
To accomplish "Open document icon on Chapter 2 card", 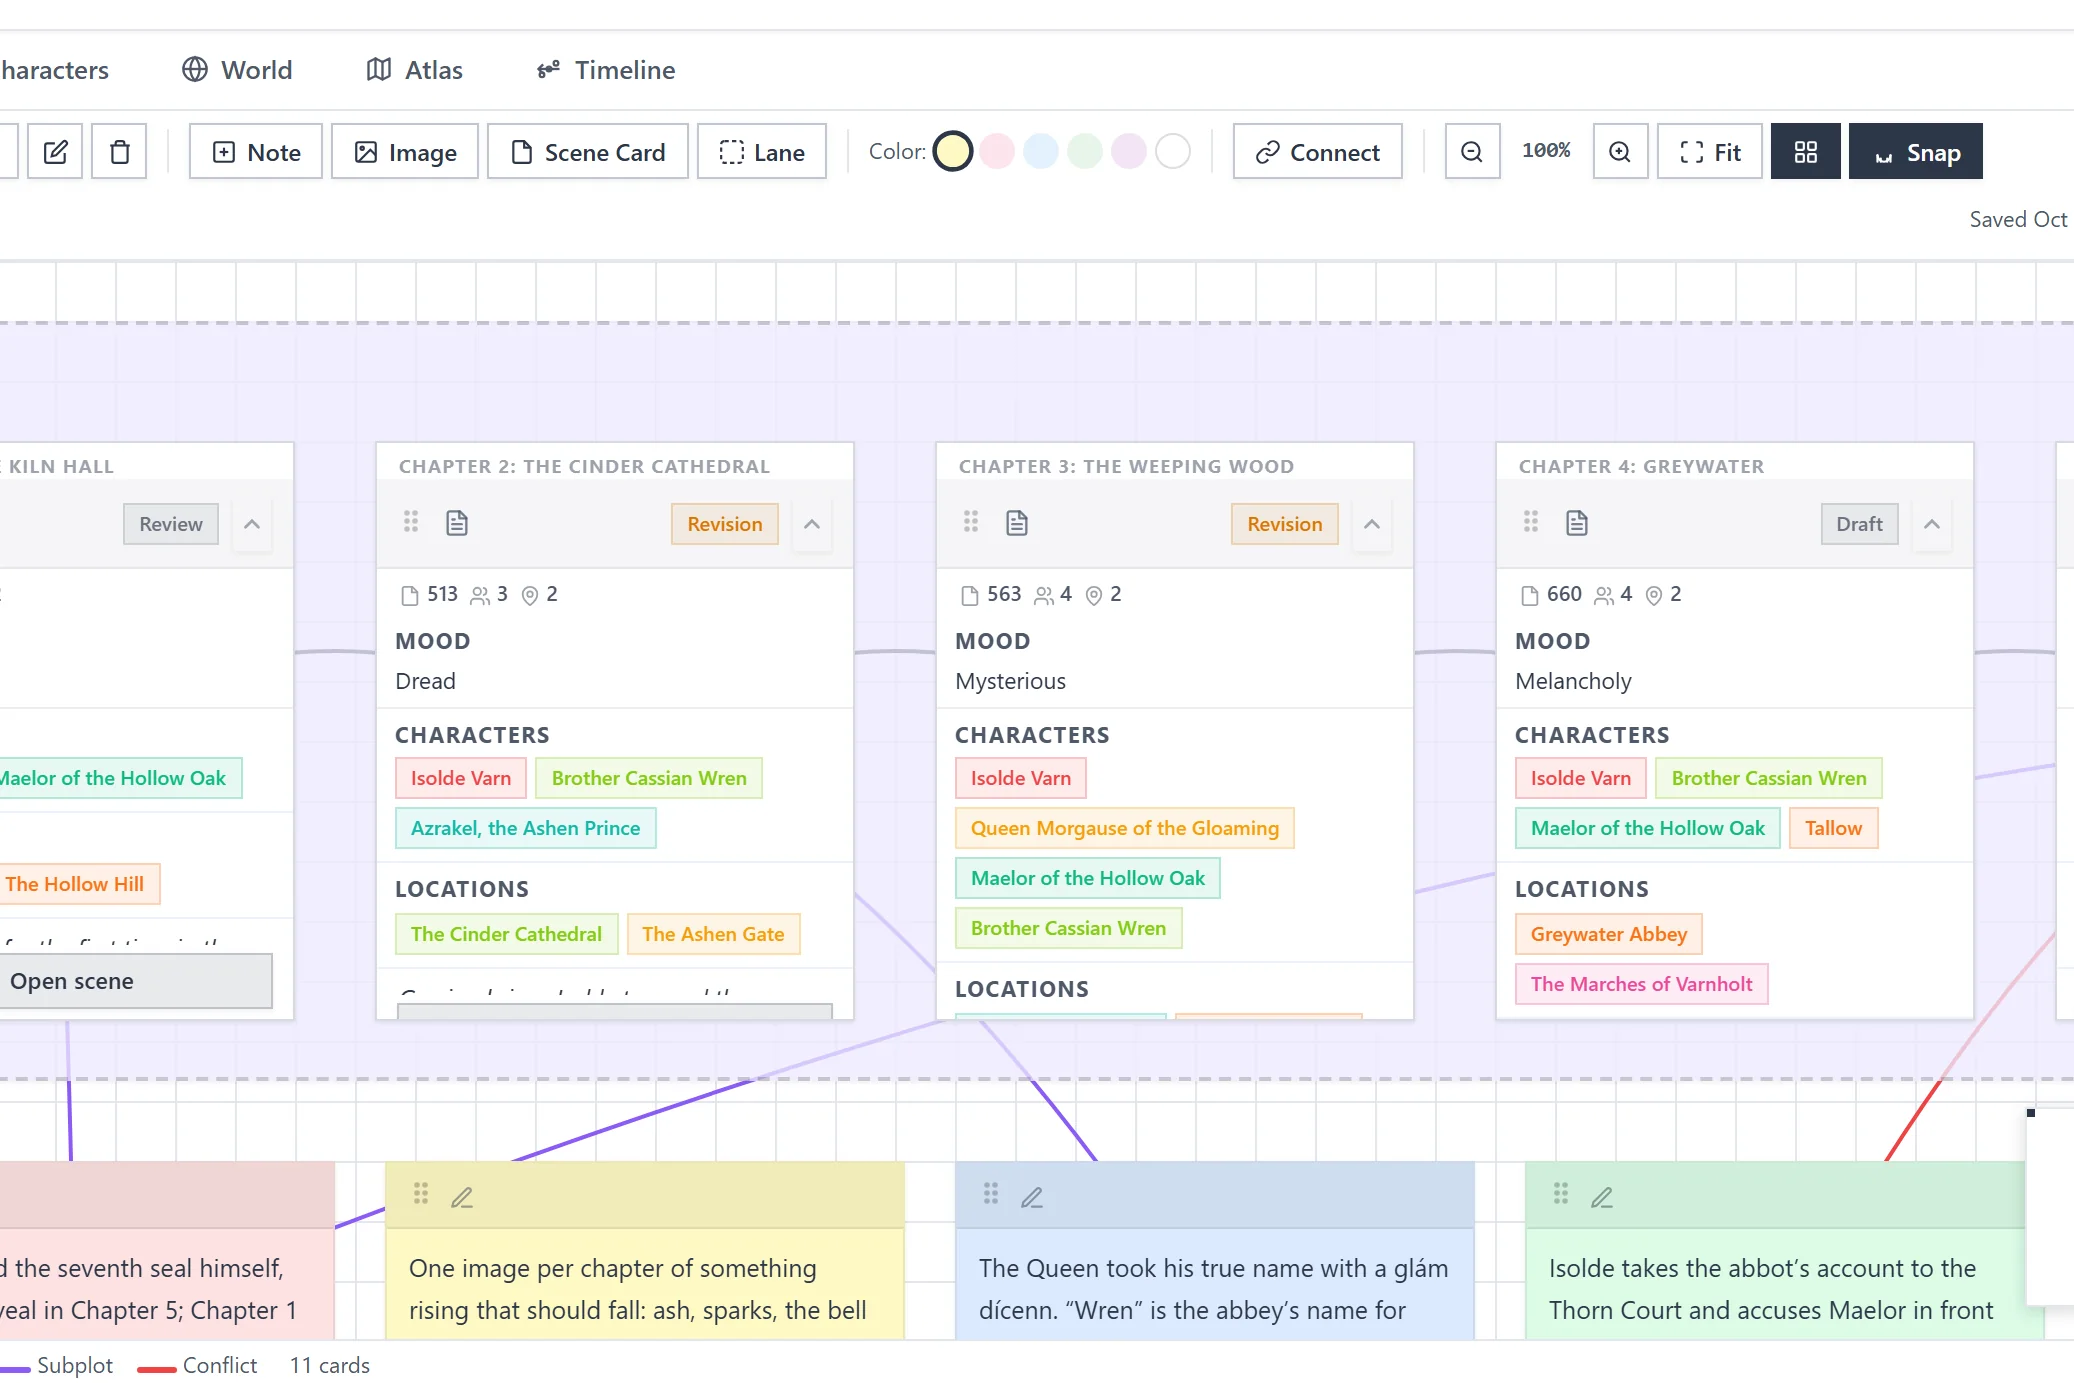I will (457, 523).
